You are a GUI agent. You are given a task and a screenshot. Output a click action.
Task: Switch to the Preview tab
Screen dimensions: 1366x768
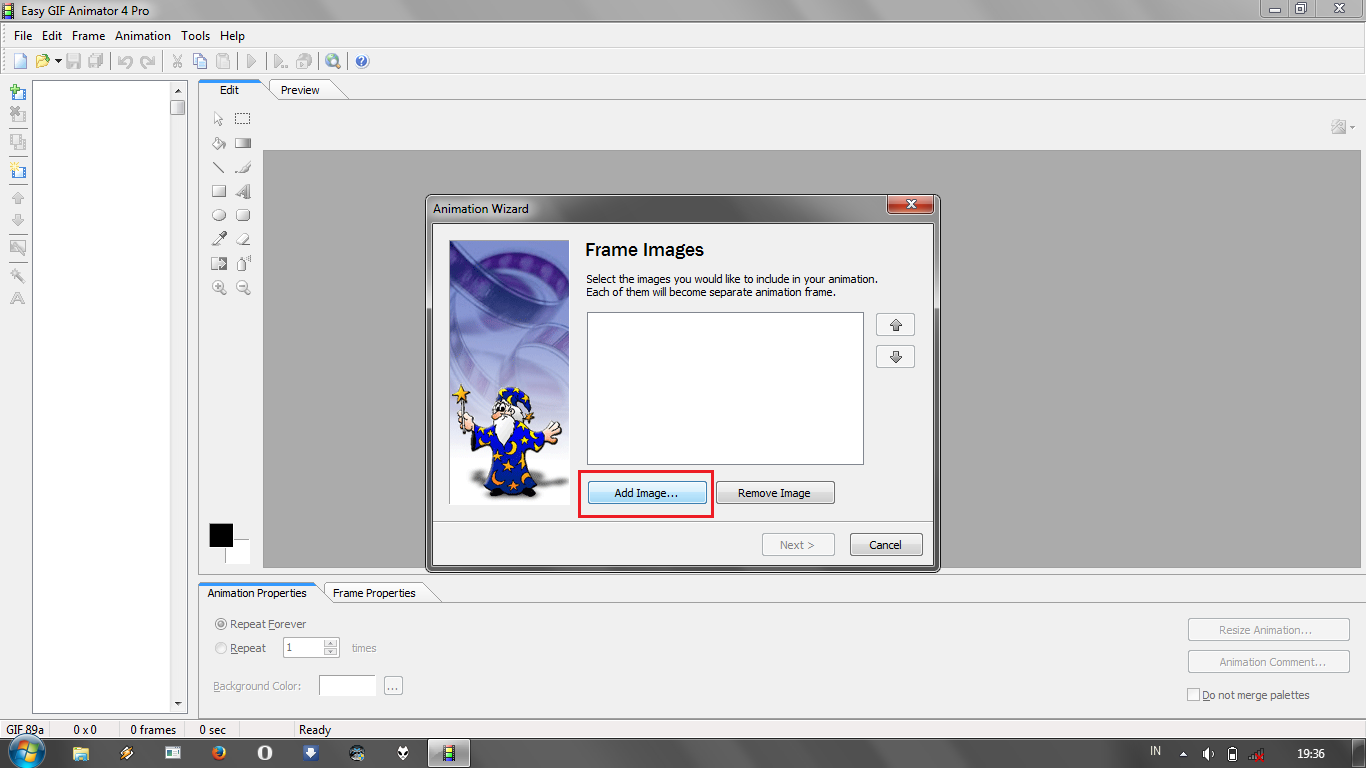300,90
